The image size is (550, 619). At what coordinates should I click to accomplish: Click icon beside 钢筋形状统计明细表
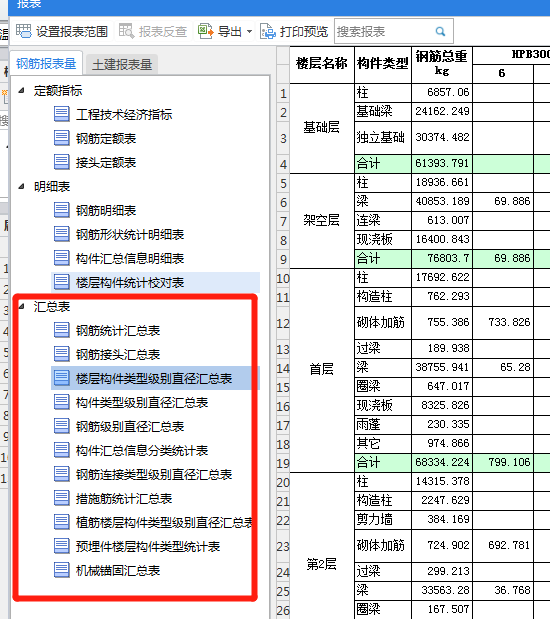click(x=62, y=234)
